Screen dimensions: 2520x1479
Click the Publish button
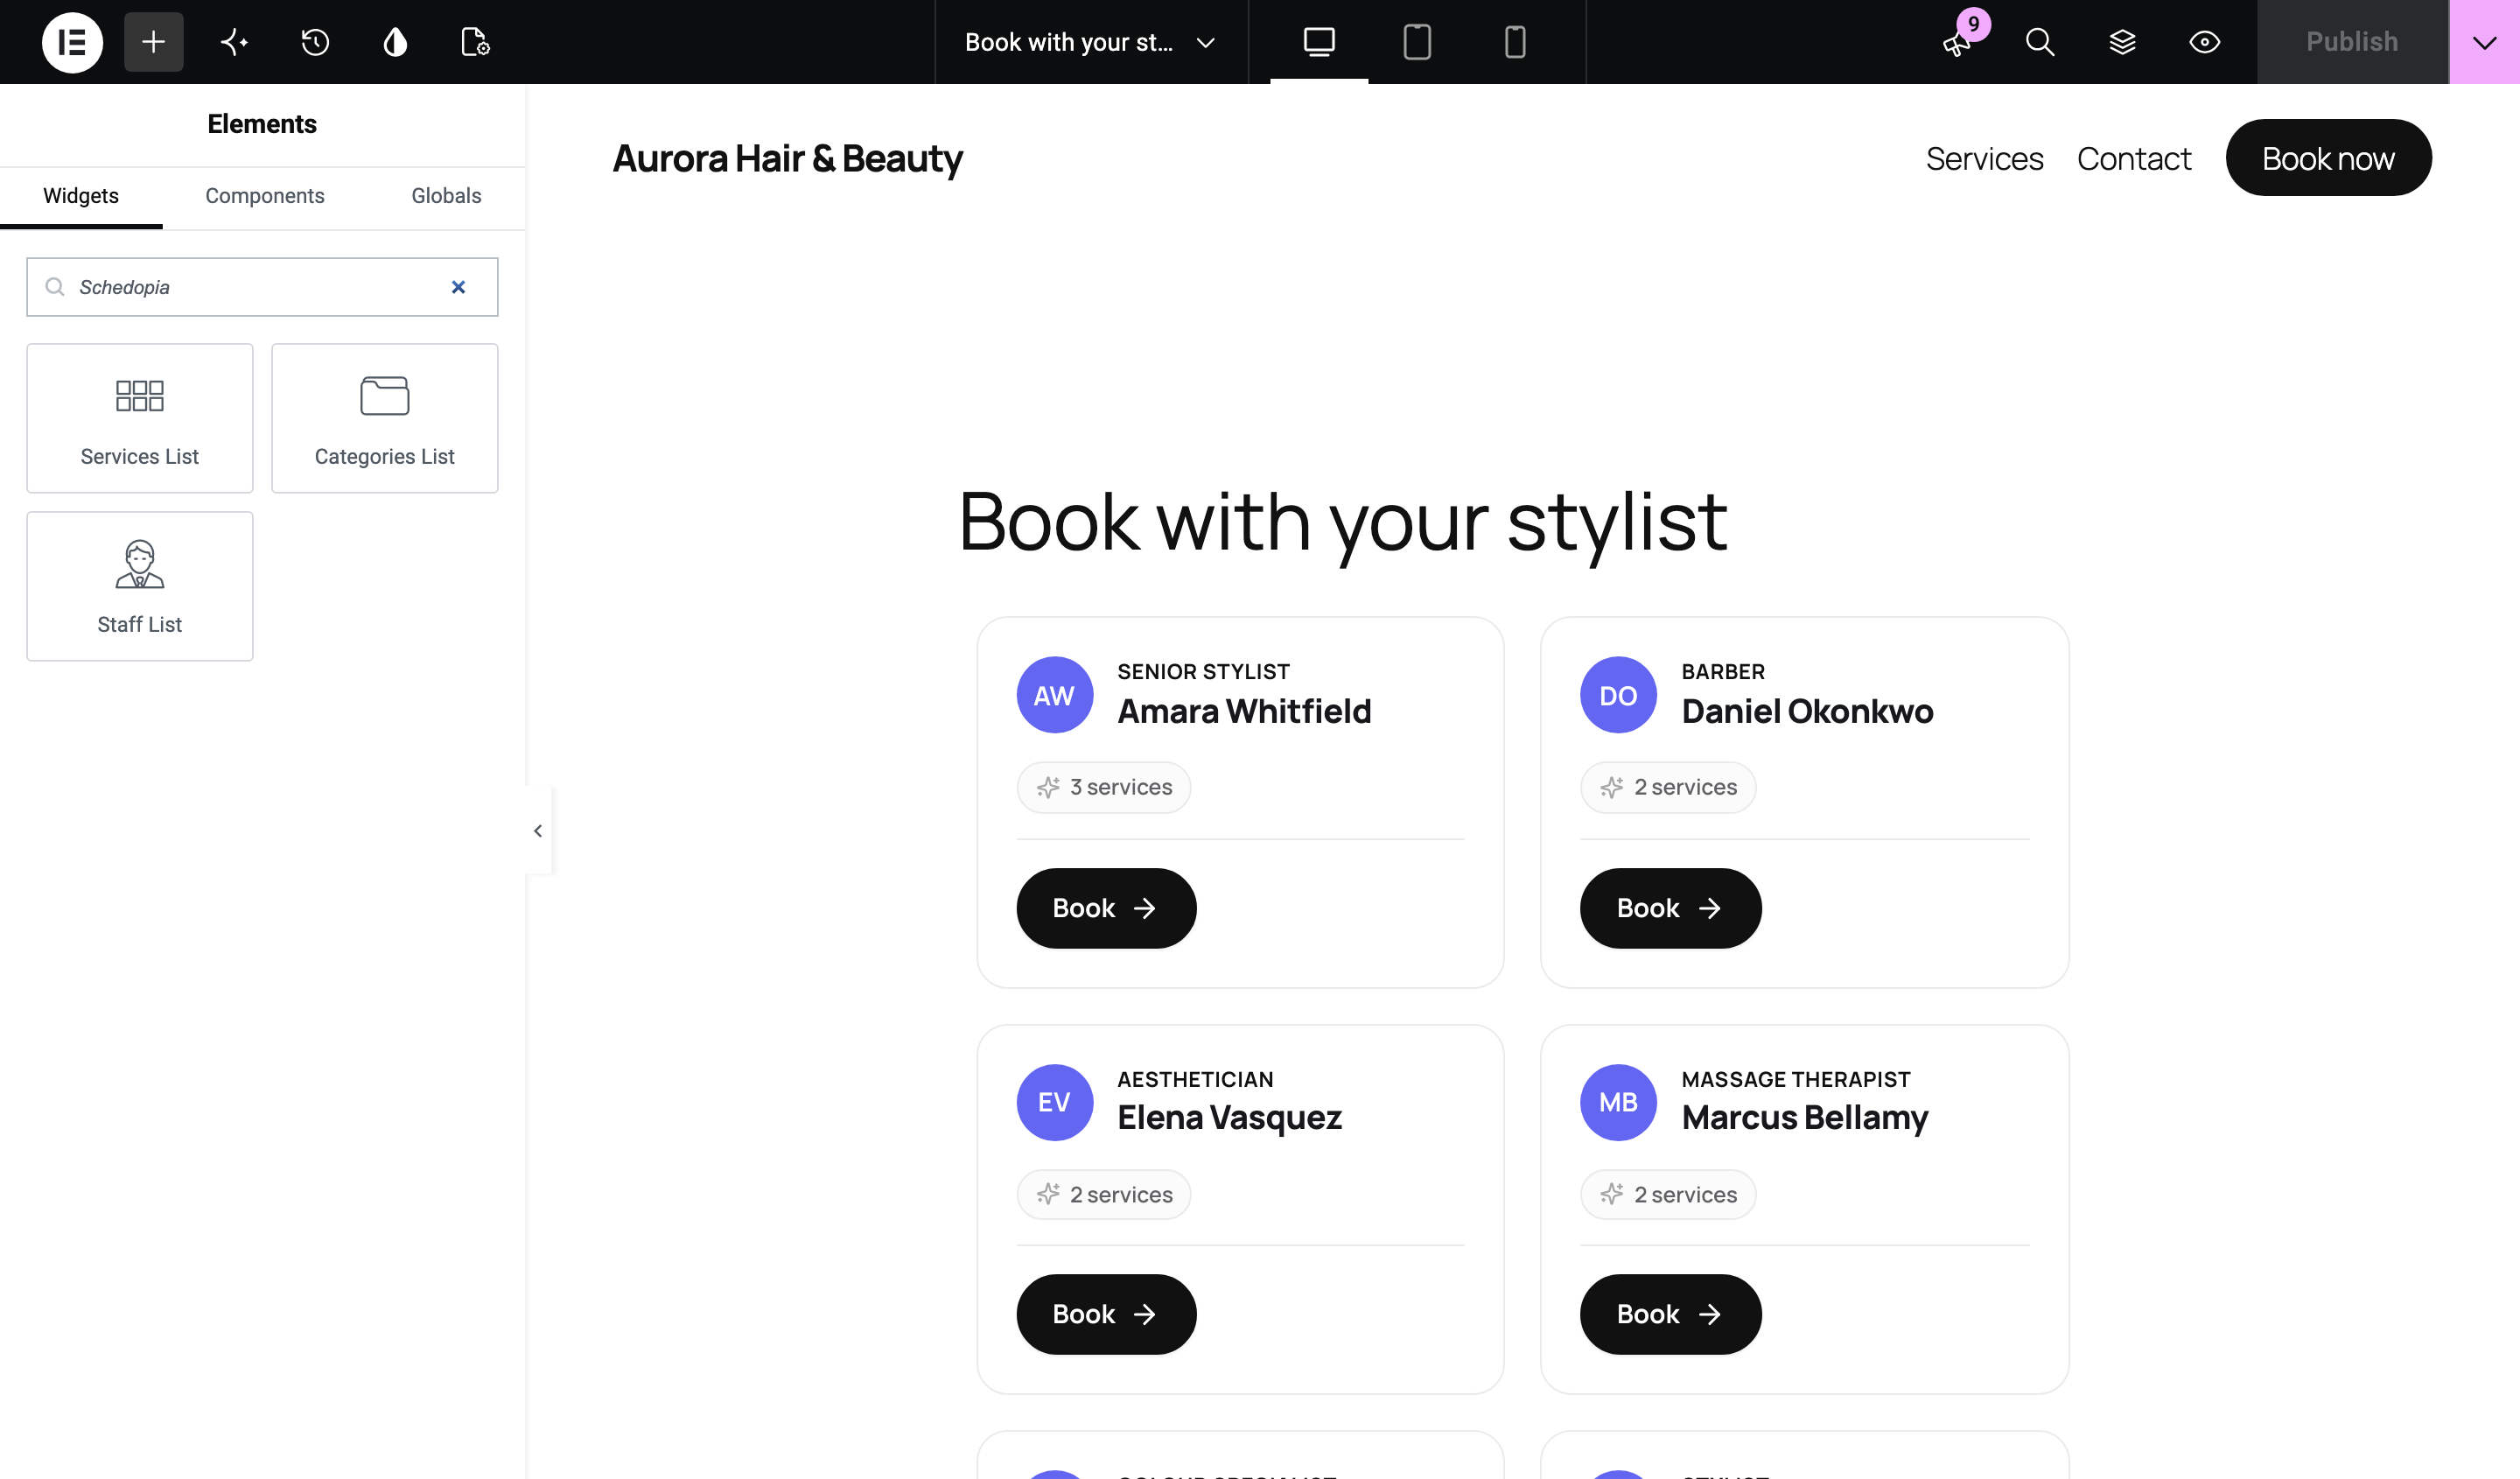2352,42
